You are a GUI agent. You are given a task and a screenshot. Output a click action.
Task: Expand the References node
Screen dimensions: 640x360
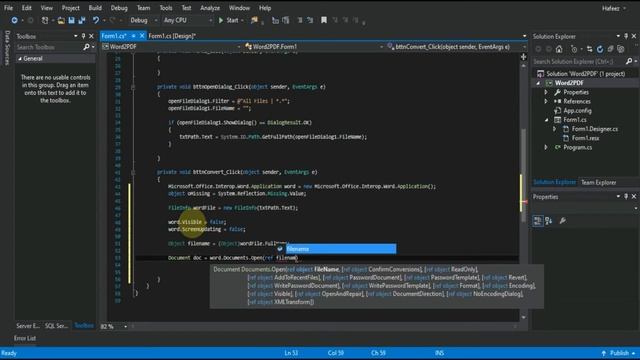click(546, 101)
